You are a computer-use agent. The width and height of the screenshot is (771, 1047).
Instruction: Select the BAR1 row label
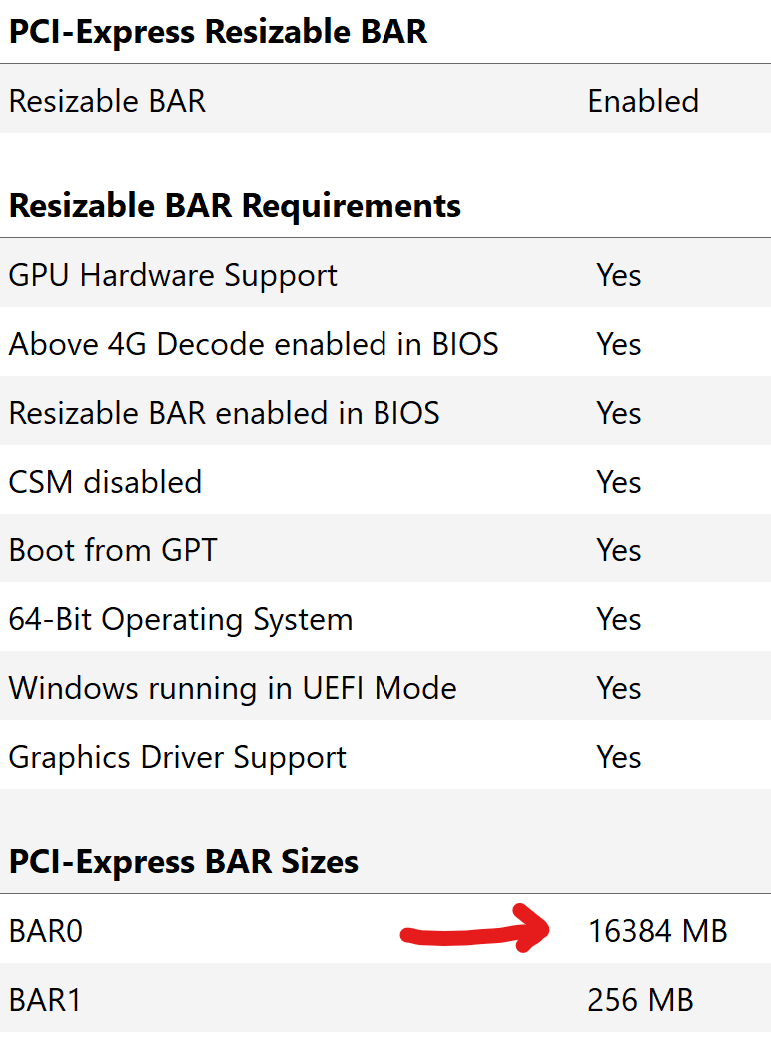(45, 998)
